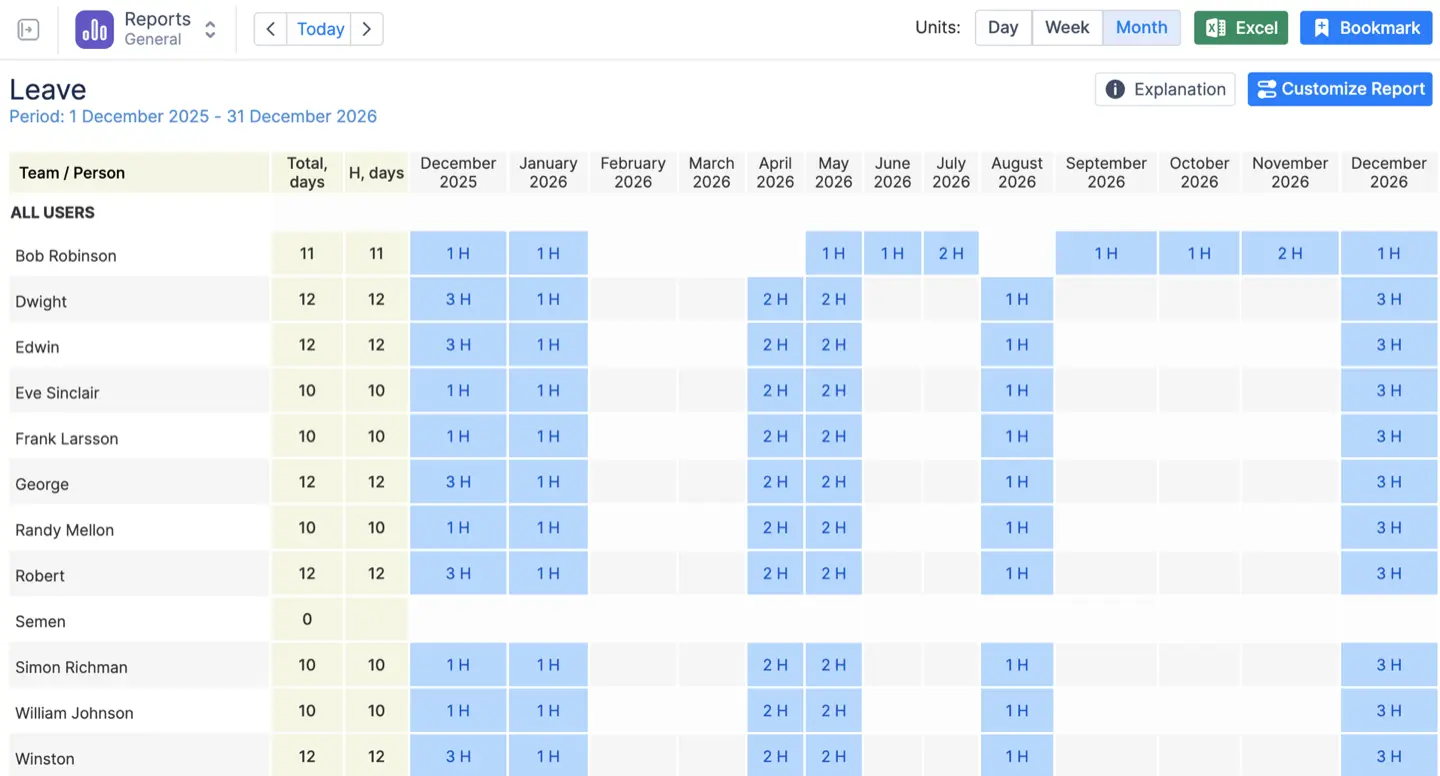1440x776 pixels.
Task: Select the June 2026 column header
Action: [892, 172]
